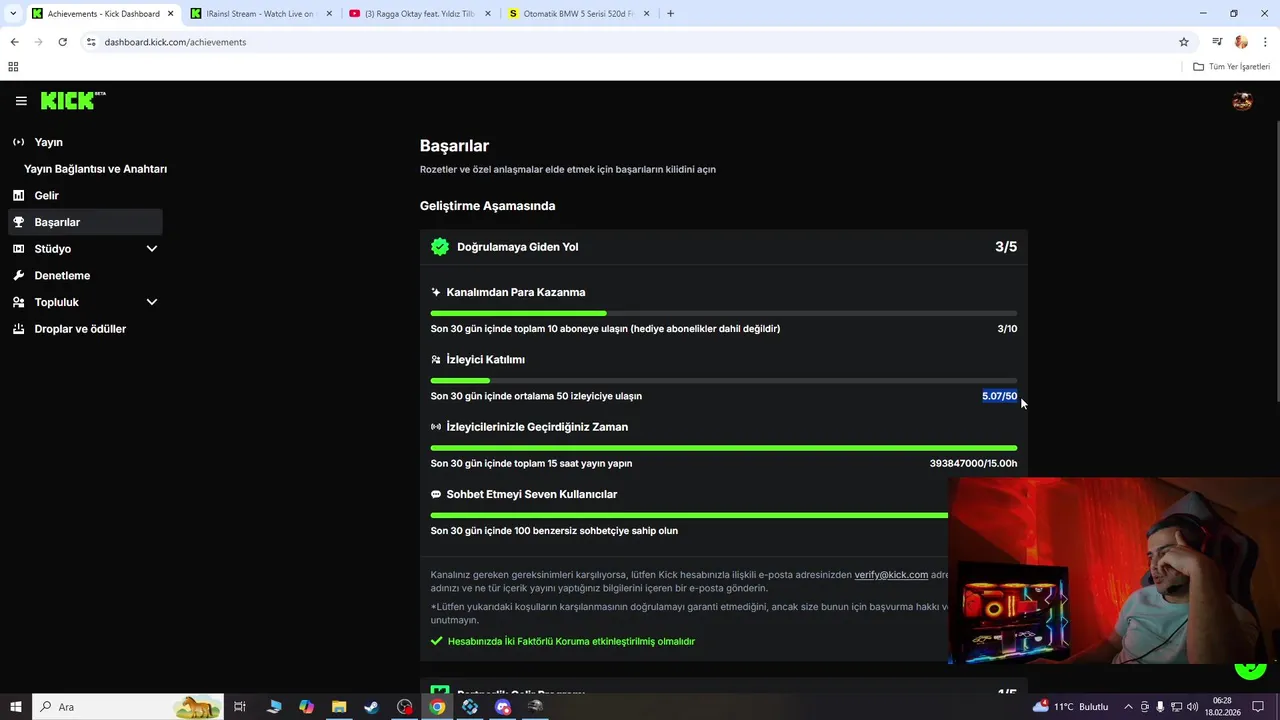Screen dimensions: 1280x720
Task: Open the clock and date flyout
Action: pos(1222,707)
